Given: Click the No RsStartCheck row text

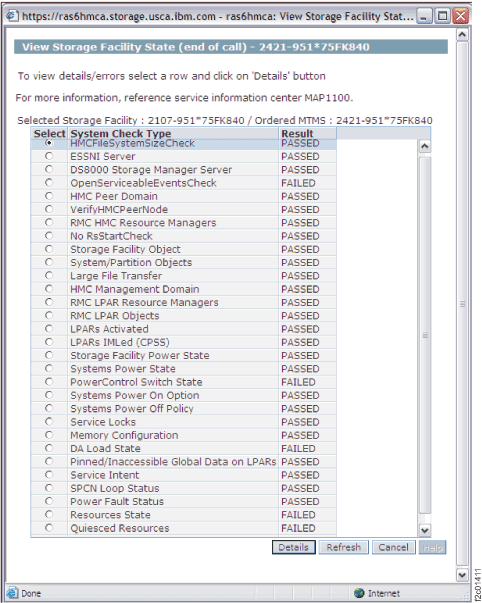Looking at the screenshot, I should pos(111,236).
